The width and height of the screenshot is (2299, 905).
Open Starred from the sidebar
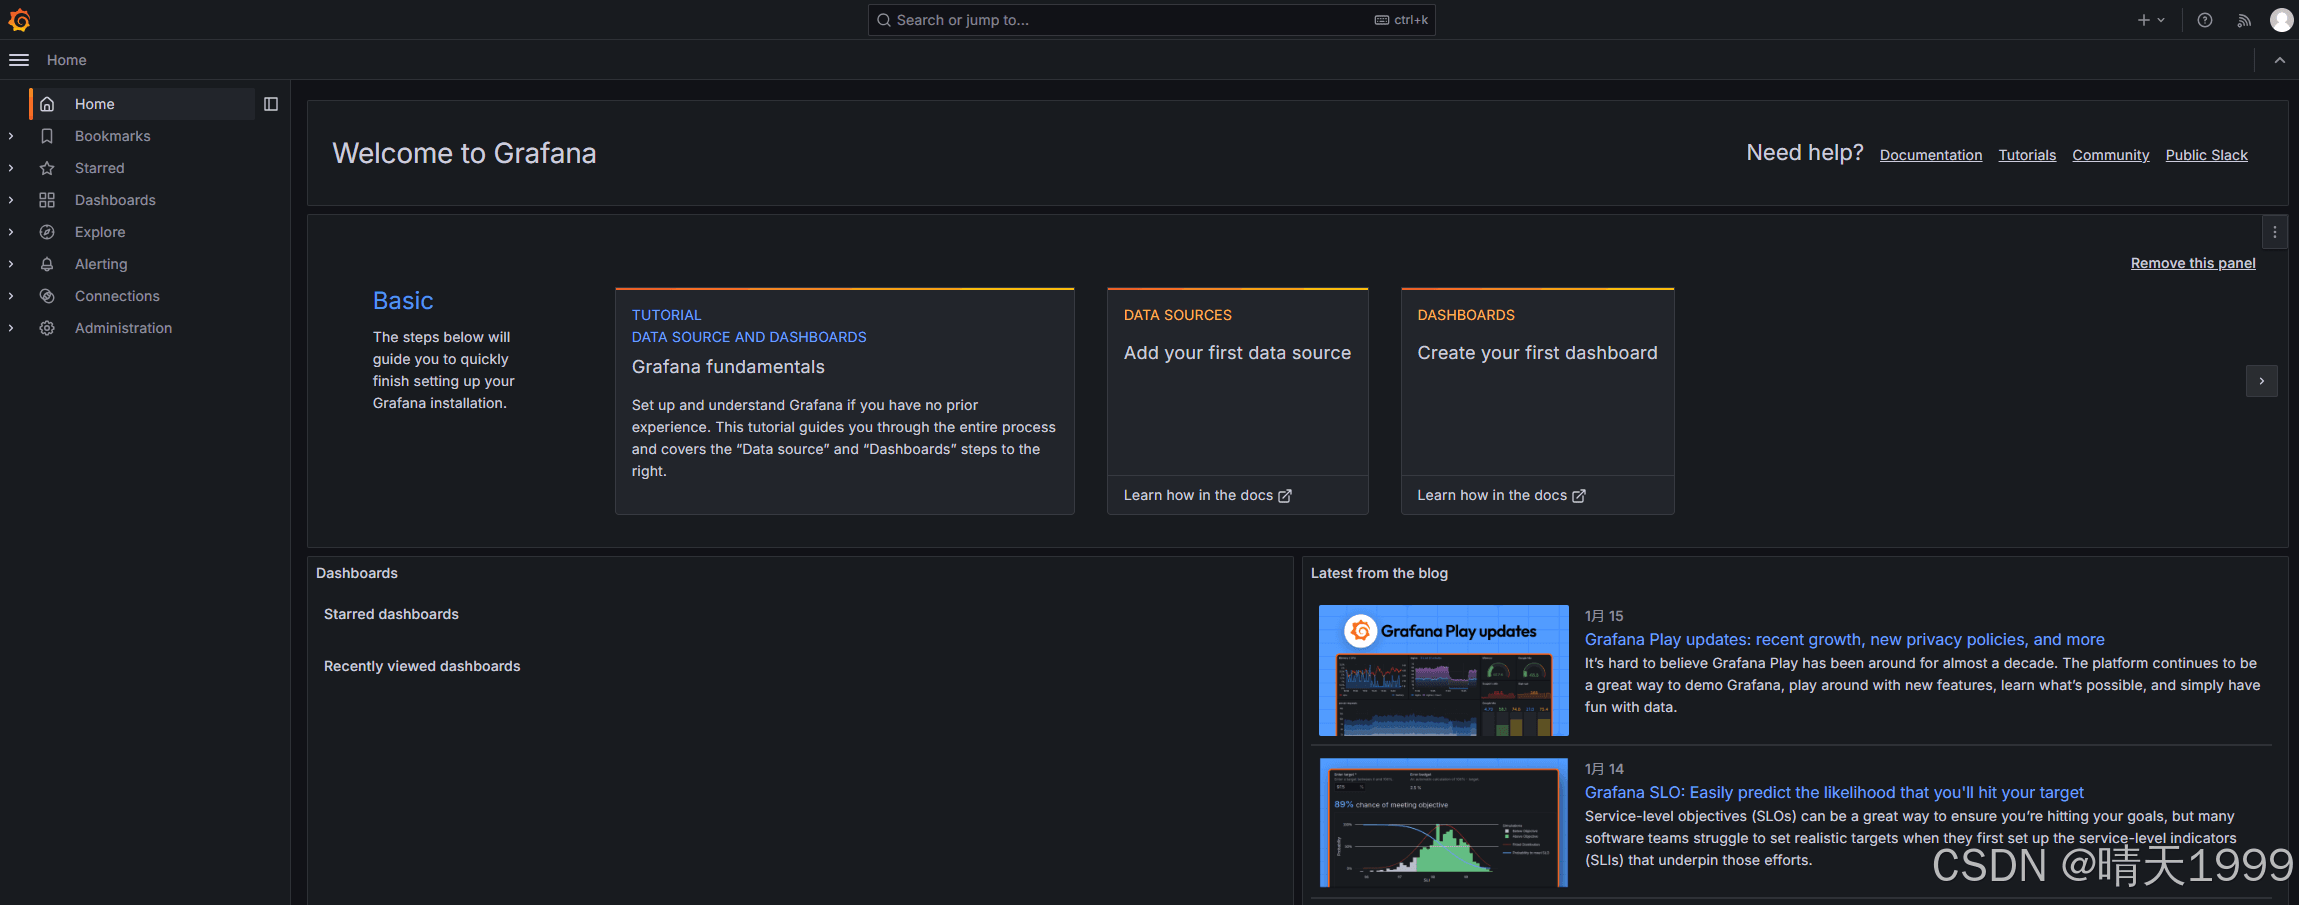coord(100,168)
